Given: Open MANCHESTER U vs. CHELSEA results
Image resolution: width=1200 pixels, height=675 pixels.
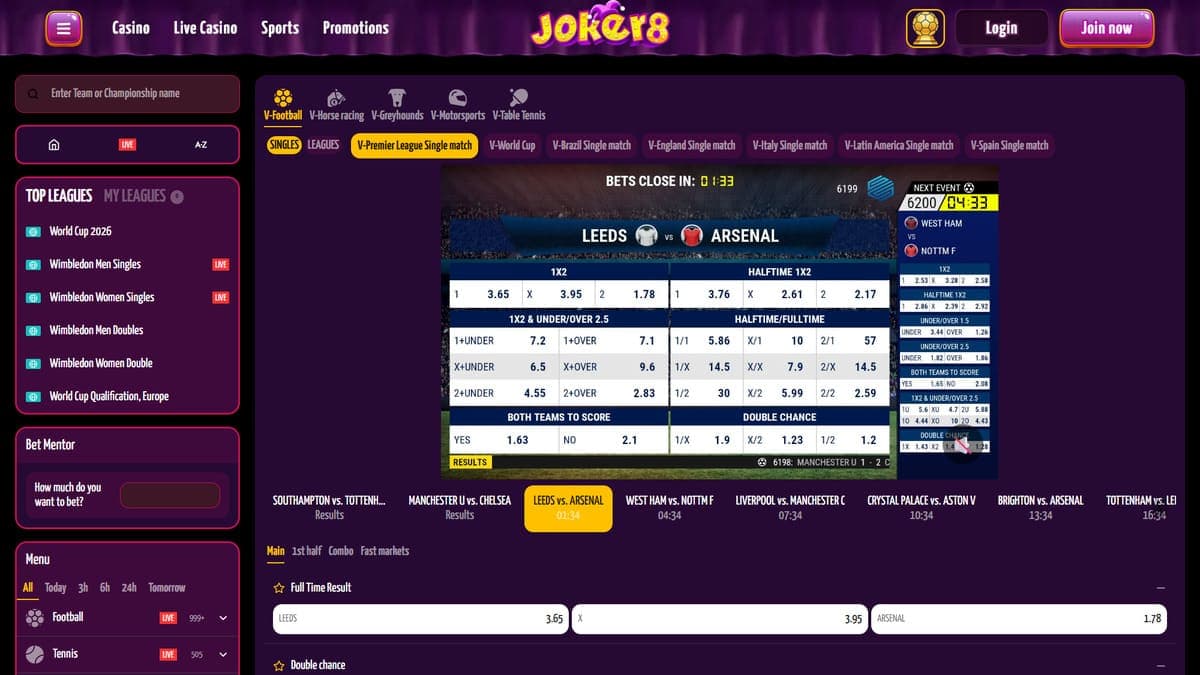Looking at the screenshot, I should click(x=459, y=507).
